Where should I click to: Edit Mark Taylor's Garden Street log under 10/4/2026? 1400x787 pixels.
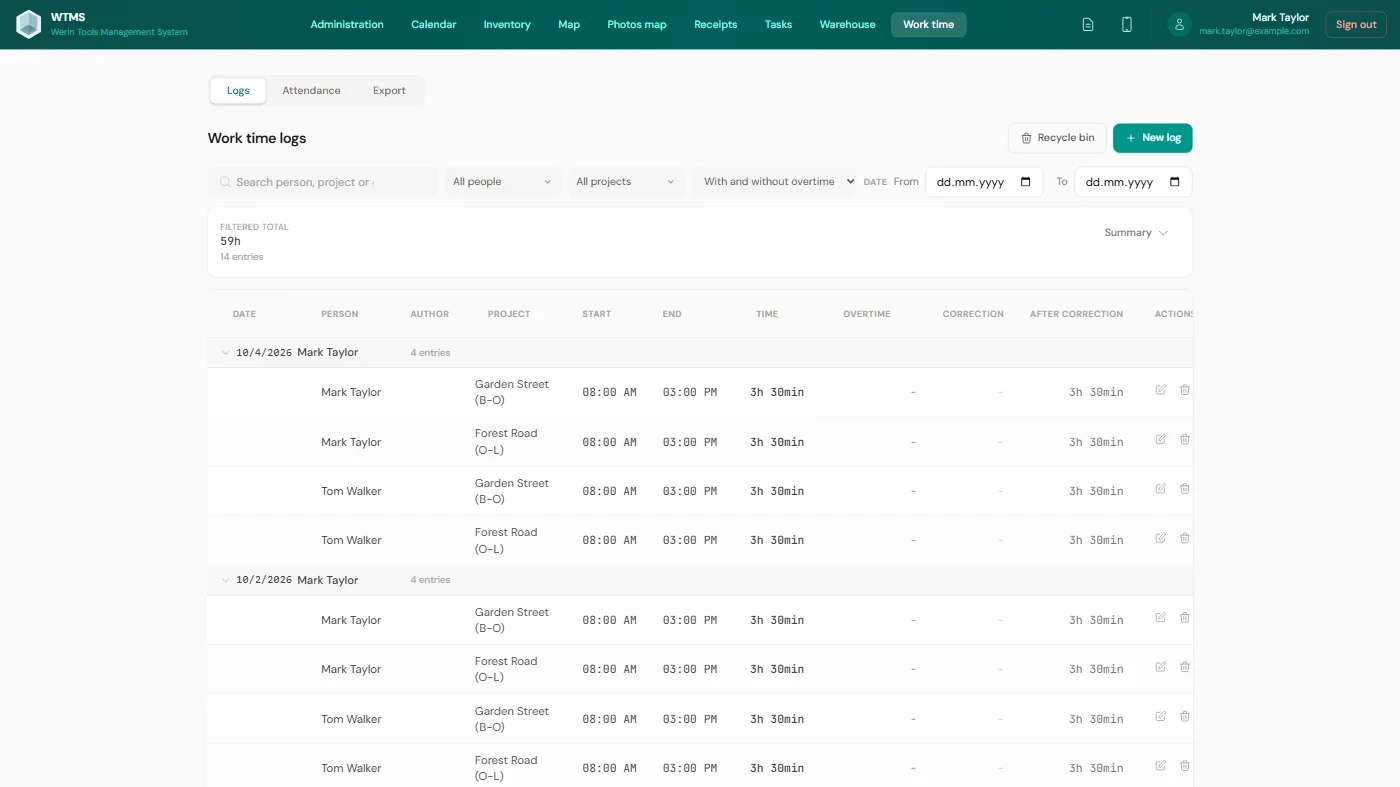[1161, 390]
